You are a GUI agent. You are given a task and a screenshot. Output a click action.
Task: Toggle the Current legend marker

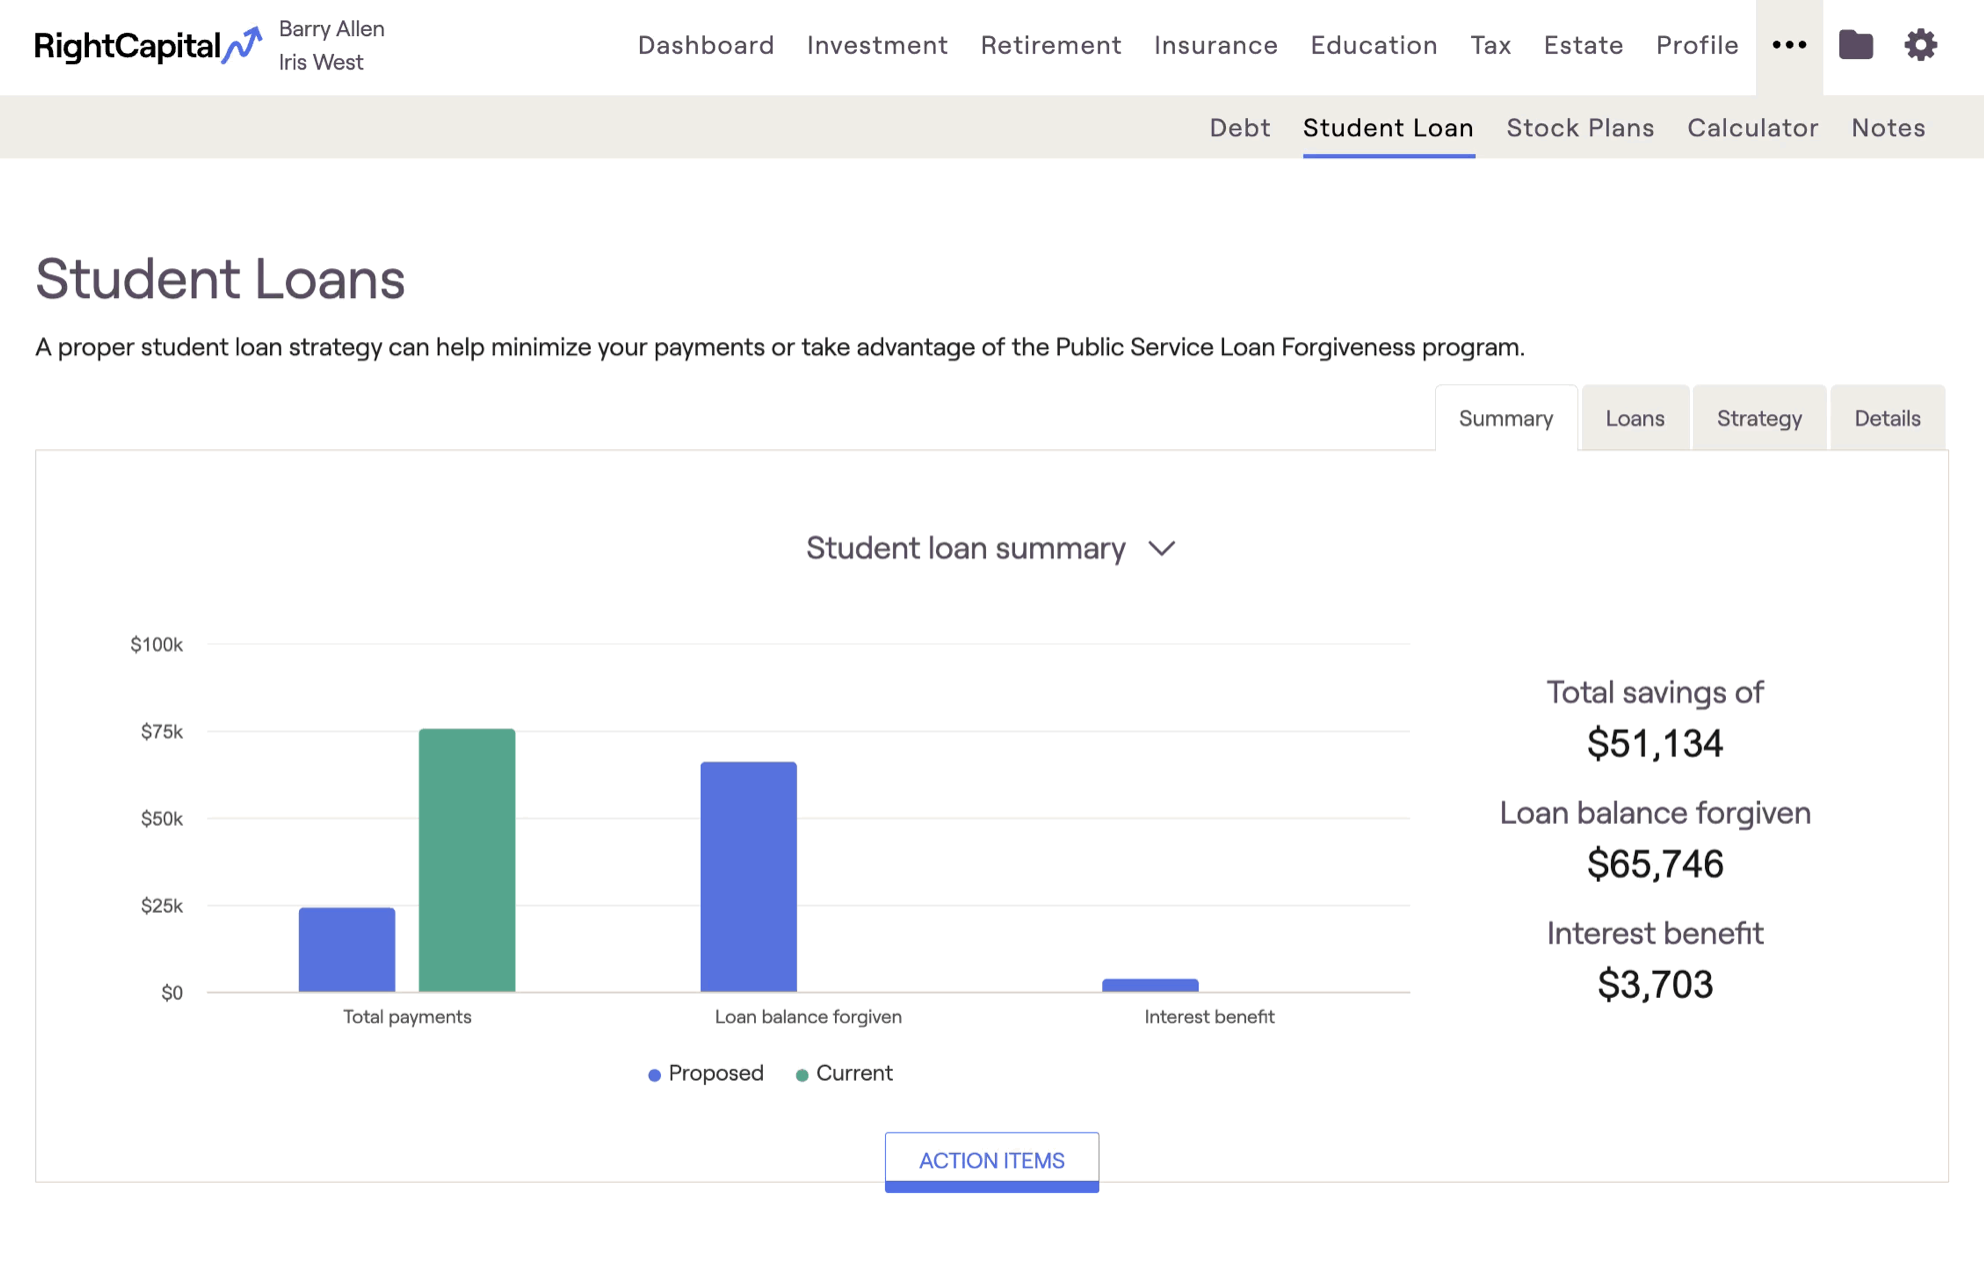[x=802, y=1075]
